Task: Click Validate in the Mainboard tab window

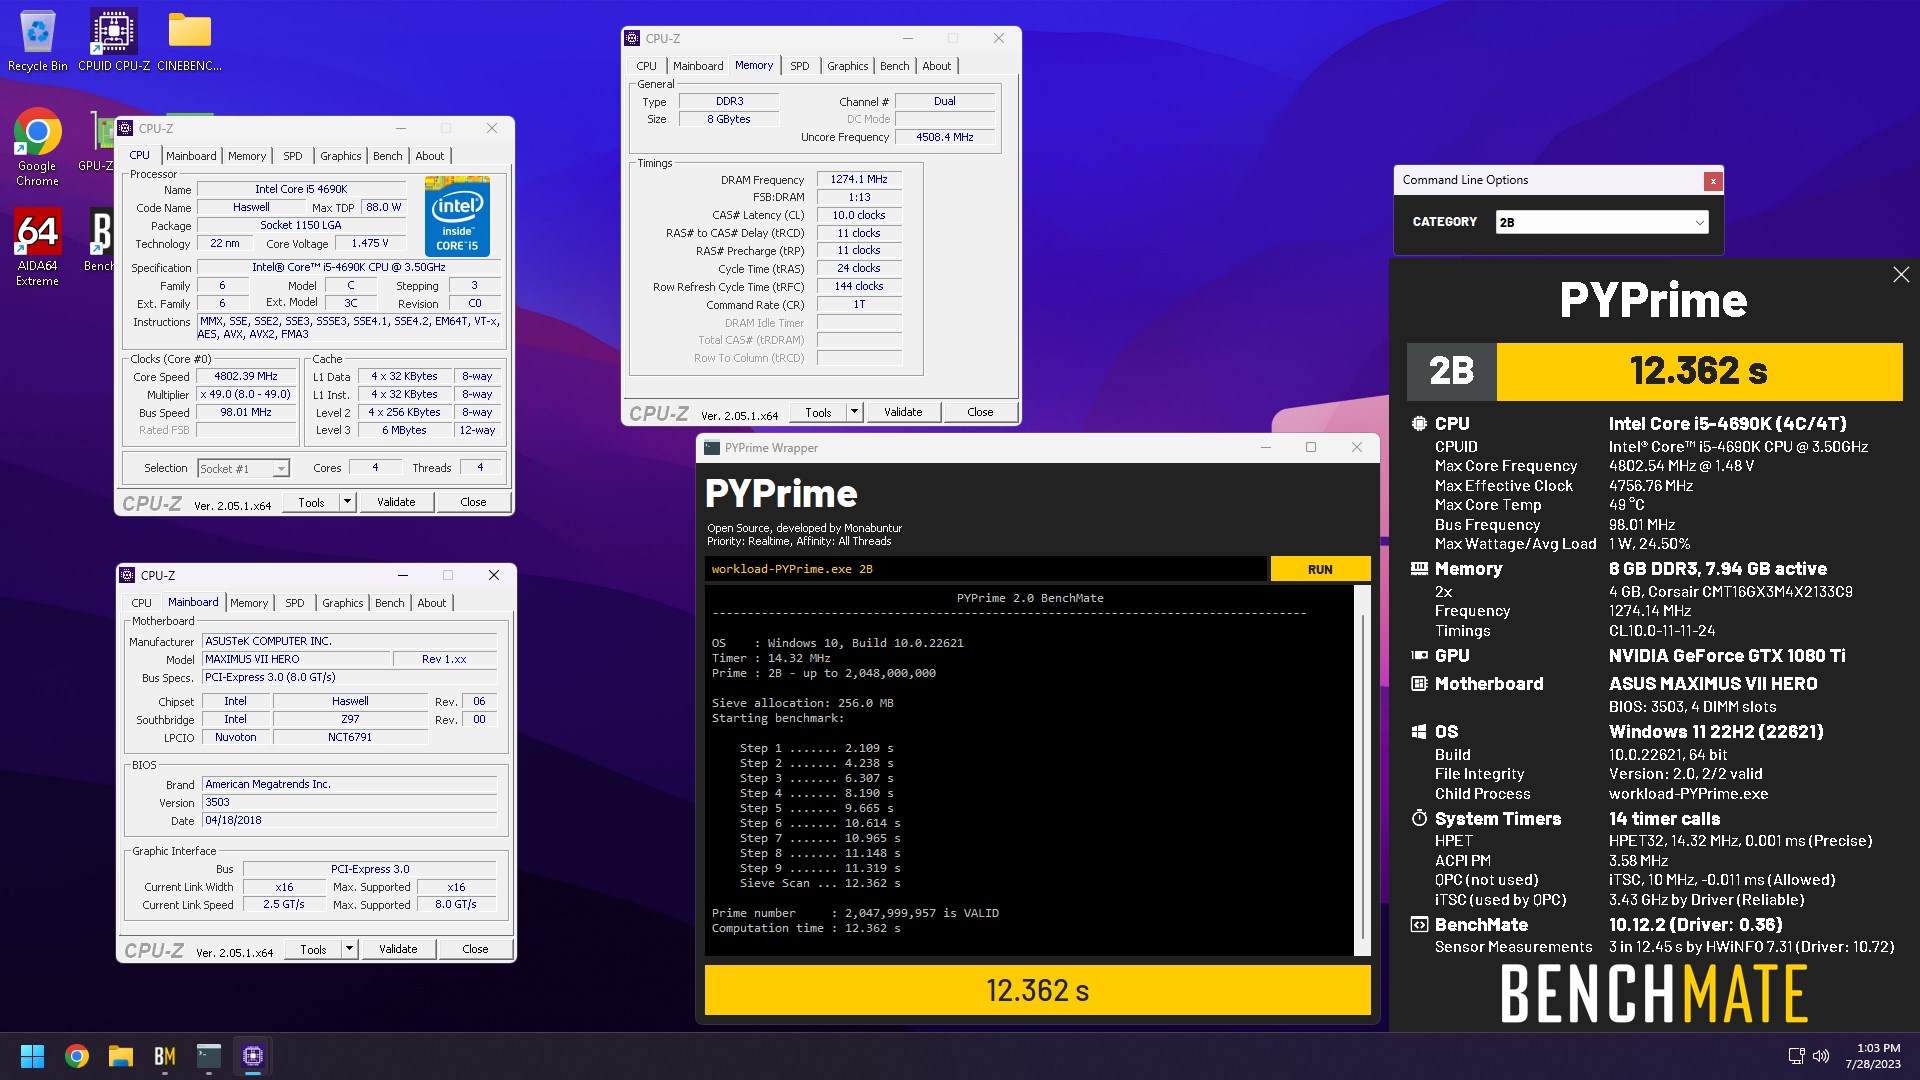Action: (x=398, y=949)
